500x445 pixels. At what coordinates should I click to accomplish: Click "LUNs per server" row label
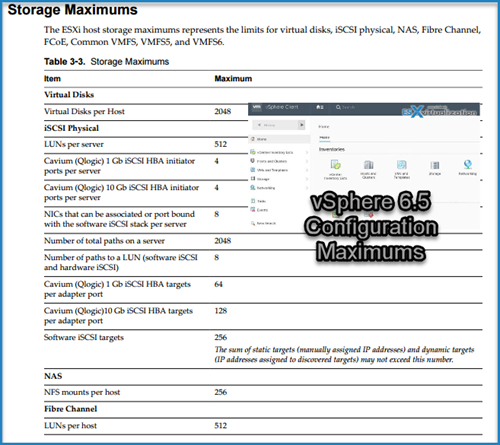click(x=74, y=144)
